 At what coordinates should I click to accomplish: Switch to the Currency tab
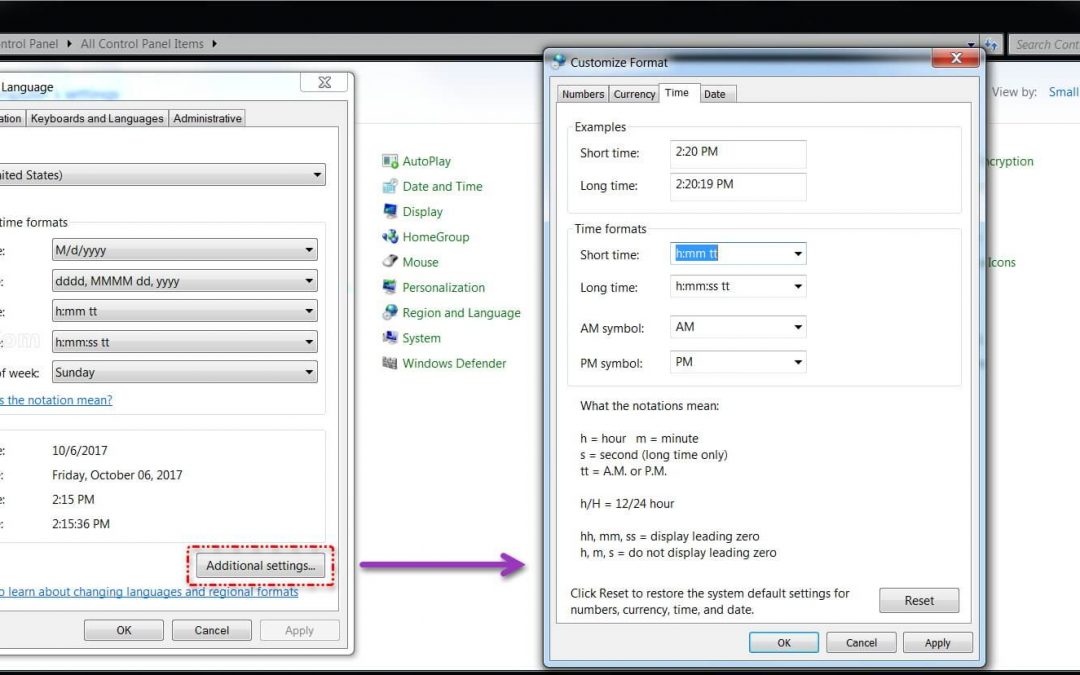pos(634,94)
